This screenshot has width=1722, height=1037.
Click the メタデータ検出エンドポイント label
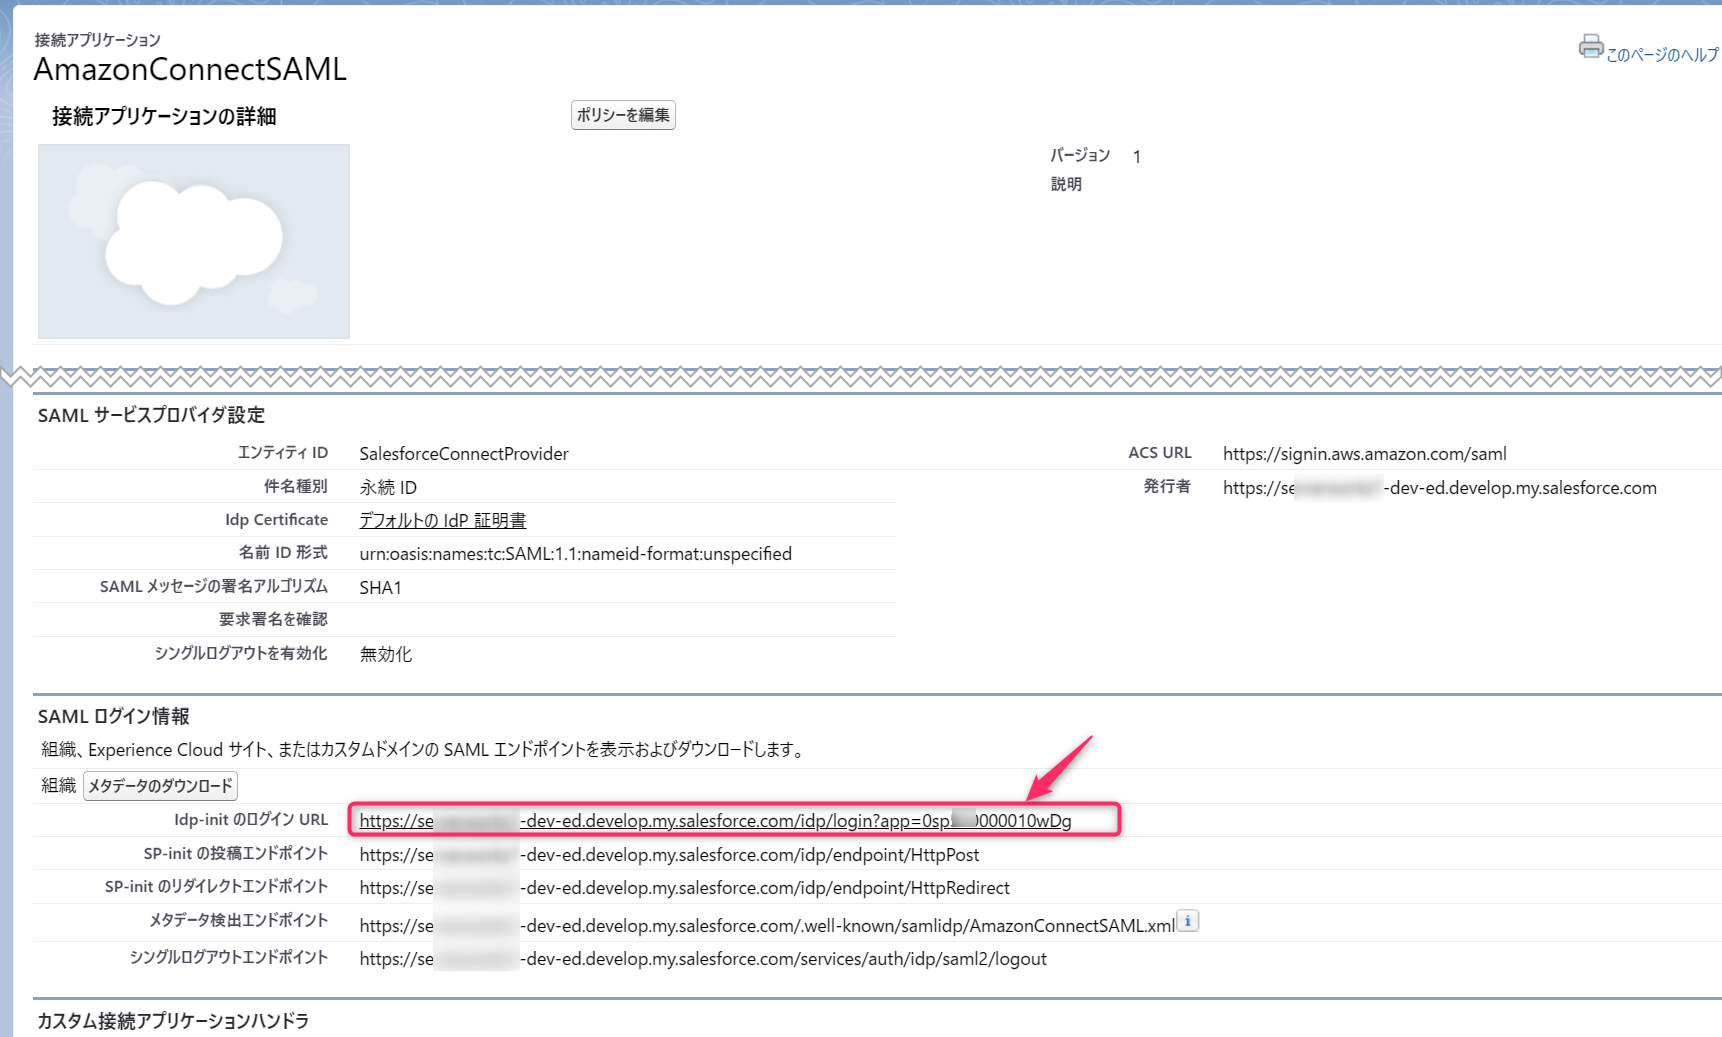239,921
